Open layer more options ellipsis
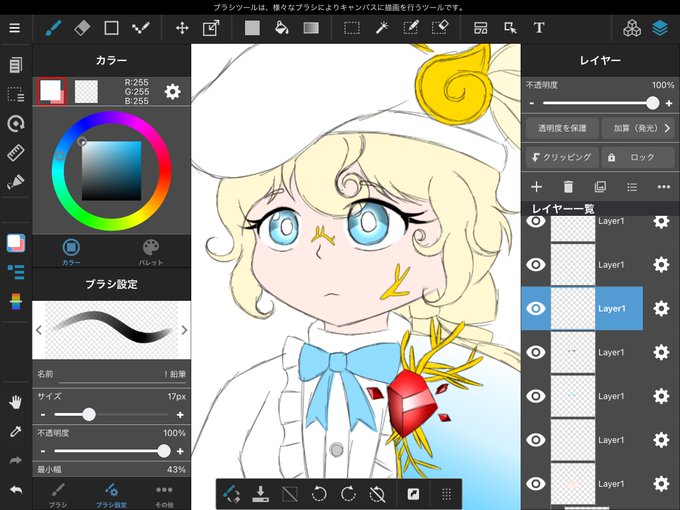 [x=664, y=187]
